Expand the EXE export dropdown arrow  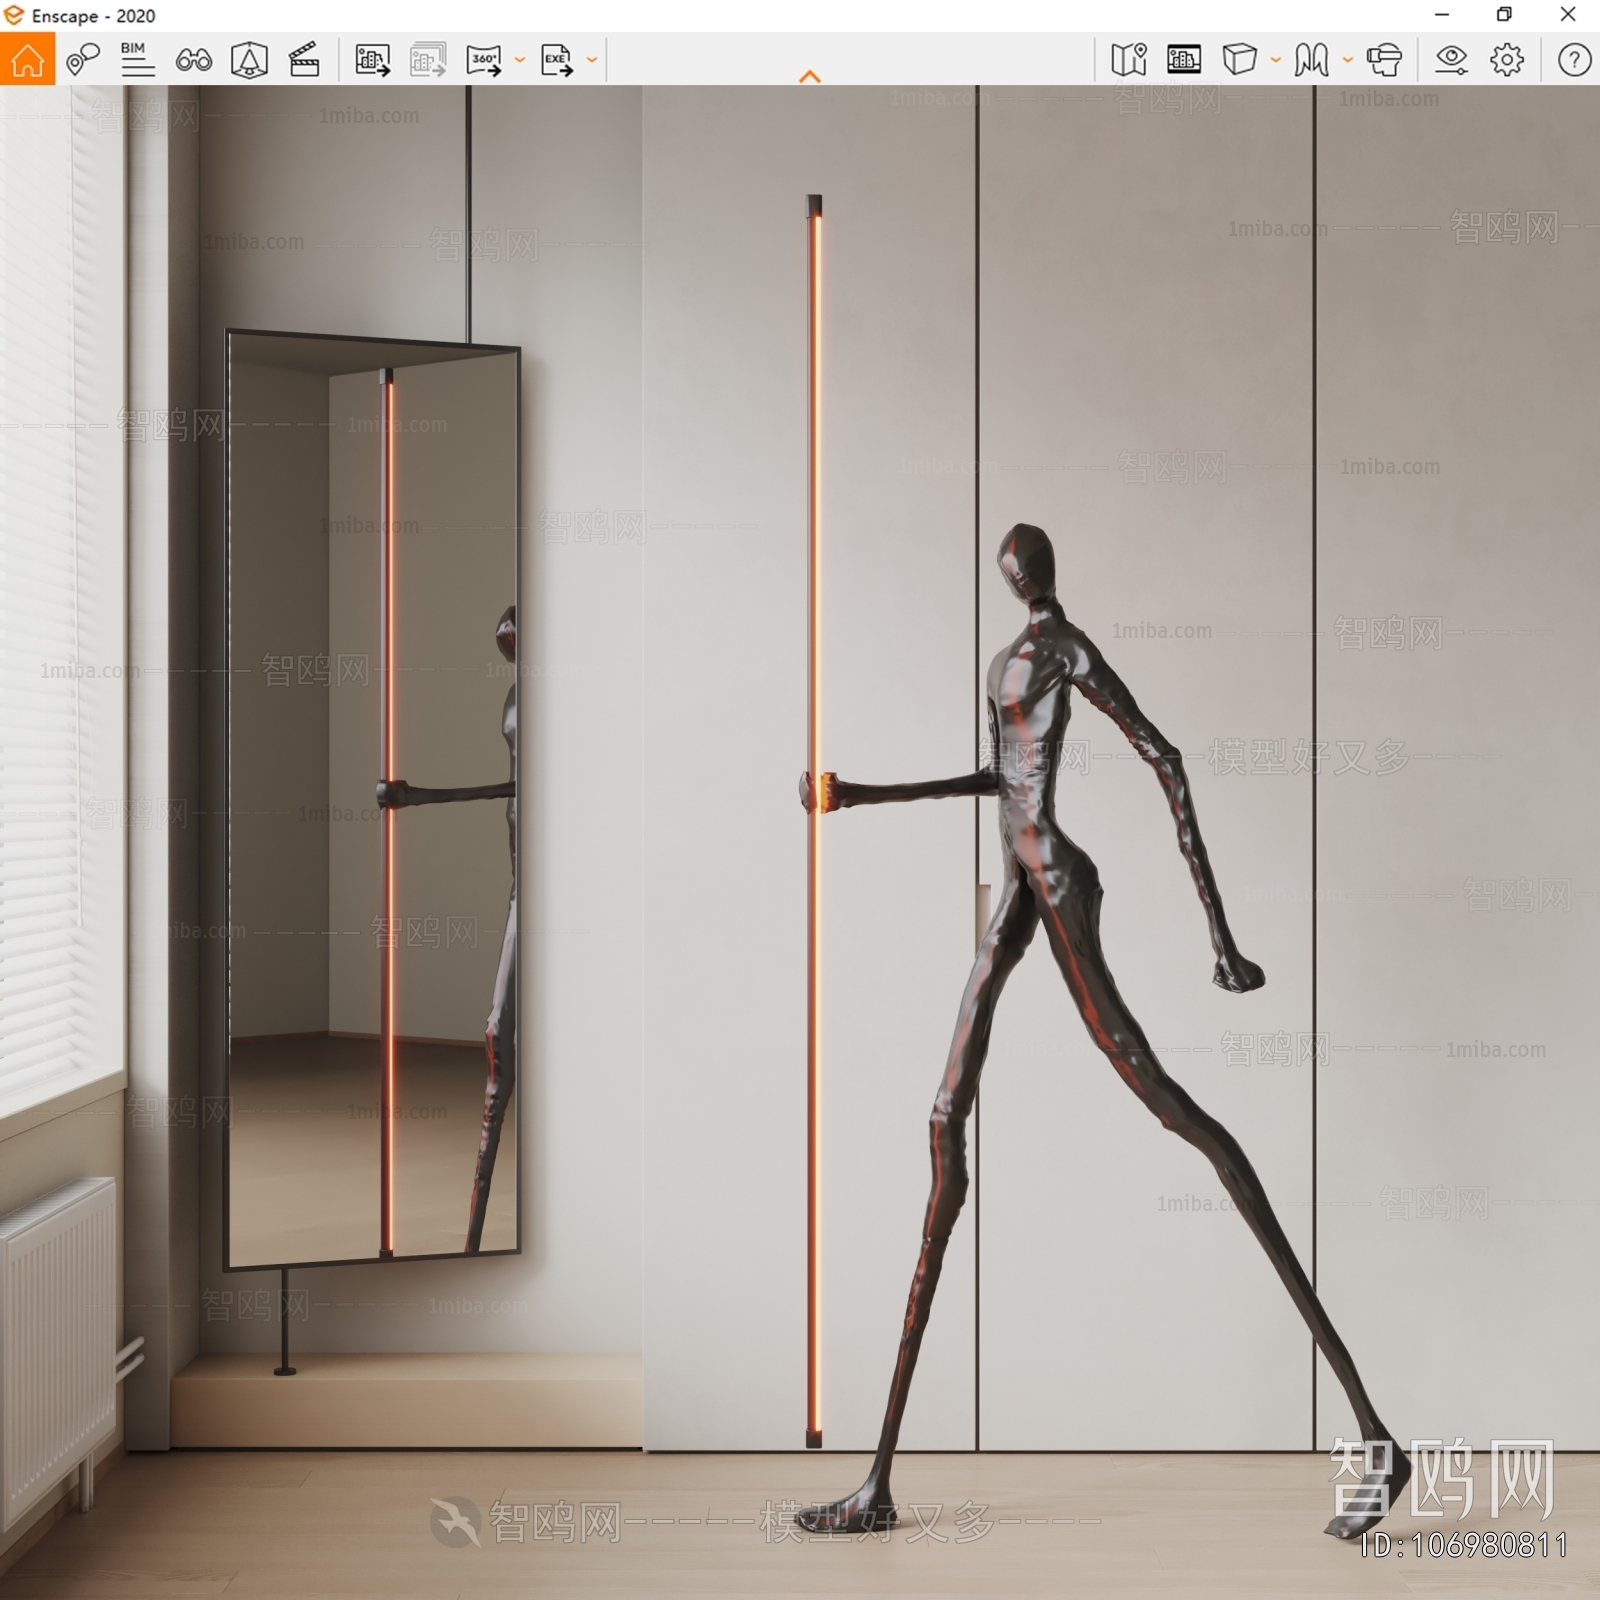tap(592, 60)
